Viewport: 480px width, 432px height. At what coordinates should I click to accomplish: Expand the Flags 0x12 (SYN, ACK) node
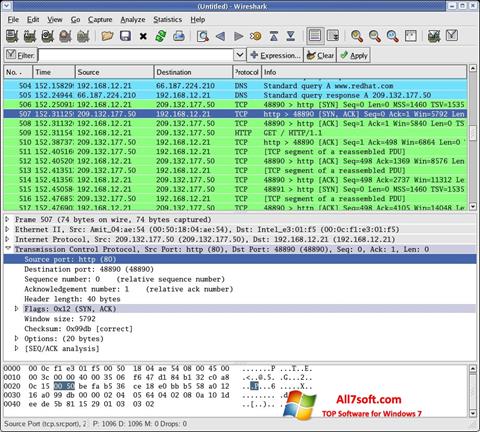16,309
